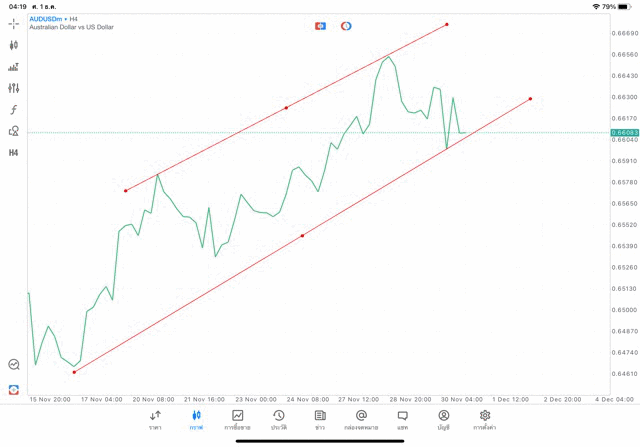The width and height of the screenshot is (640, 447).
Task: Open the แชท chat tab
Action: [x=402, y=419]
